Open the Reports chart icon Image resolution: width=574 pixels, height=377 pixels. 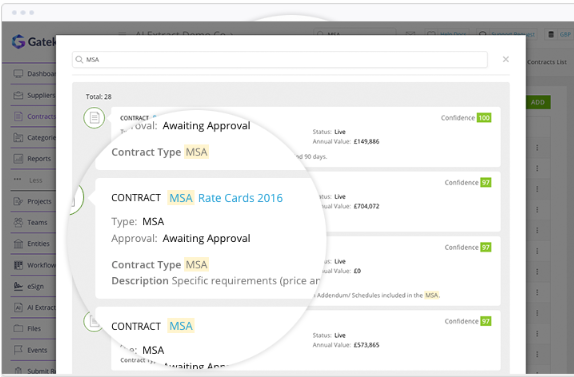(x=18, y=158)
